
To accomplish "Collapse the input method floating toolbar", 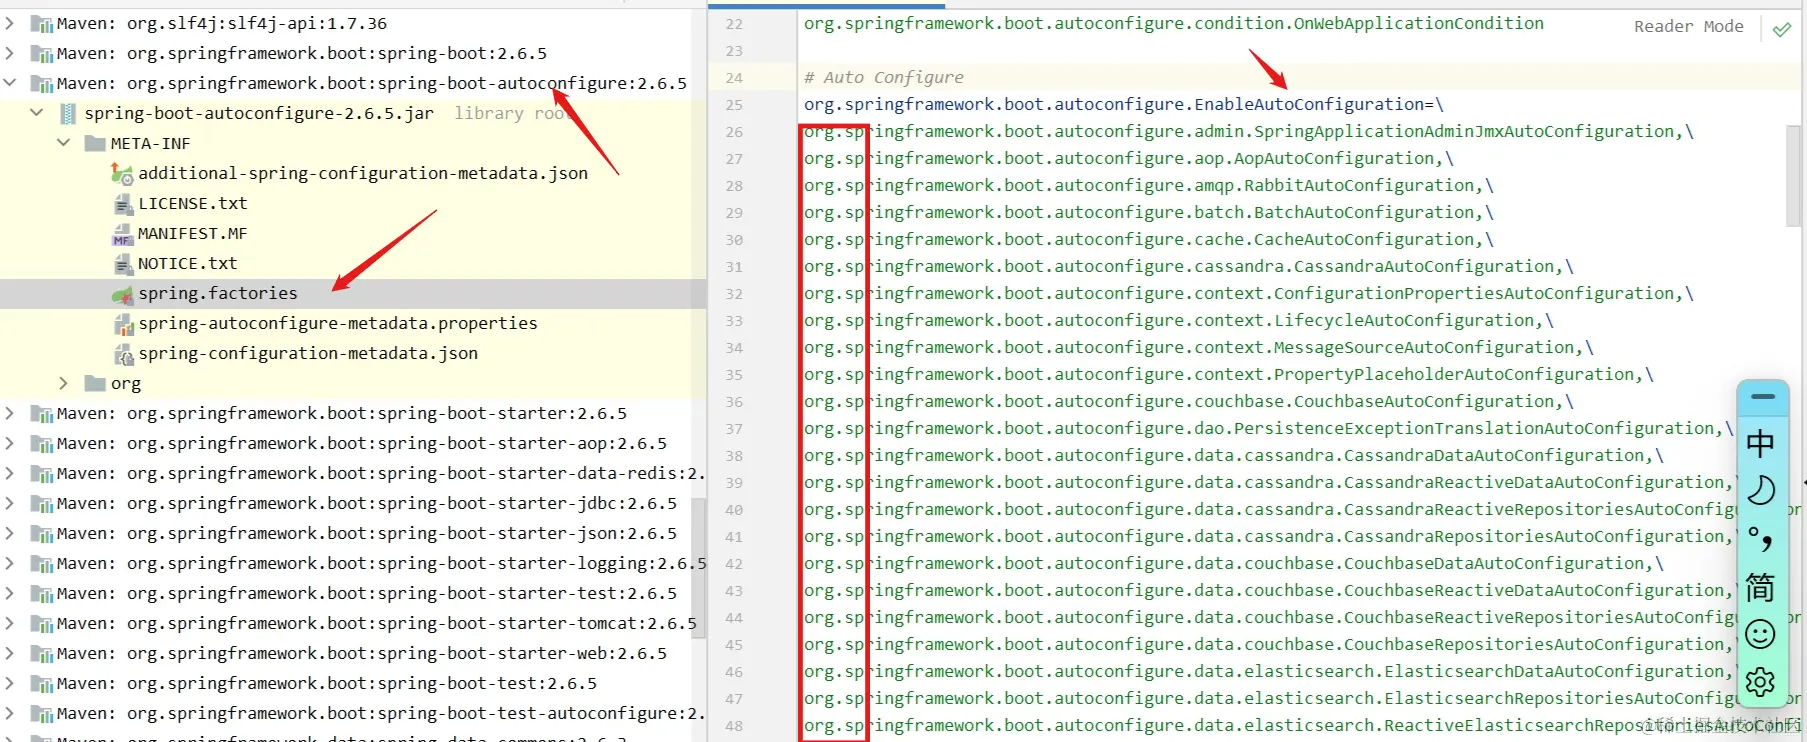I will [1763, 397].
